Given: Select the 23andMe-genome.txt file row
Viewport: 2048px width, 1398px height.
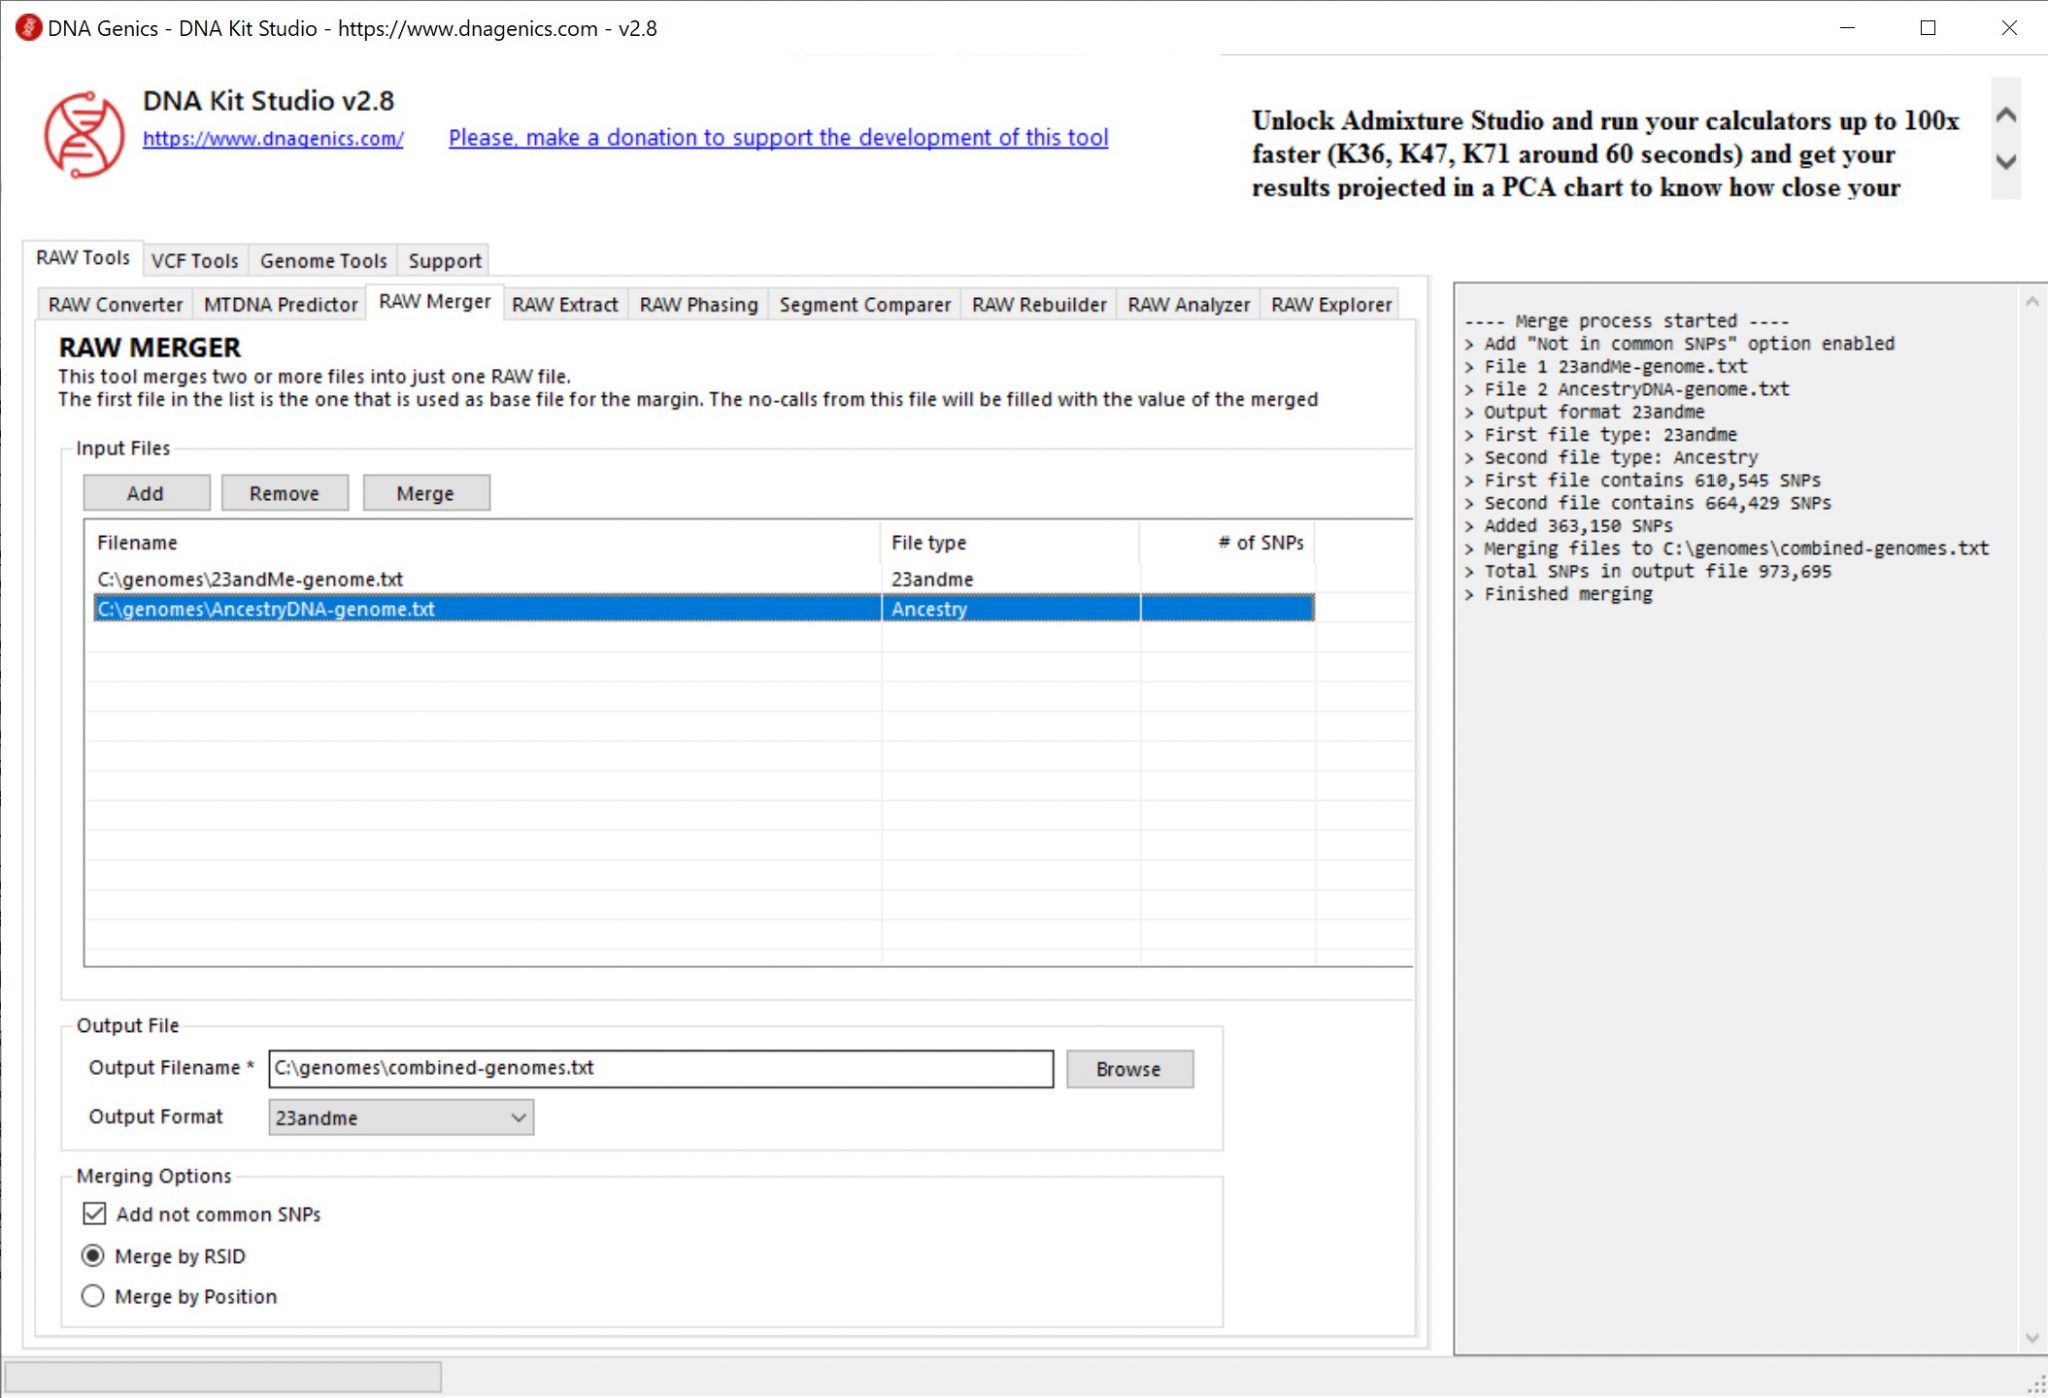Looking at the screenshot, I should 250,579.
